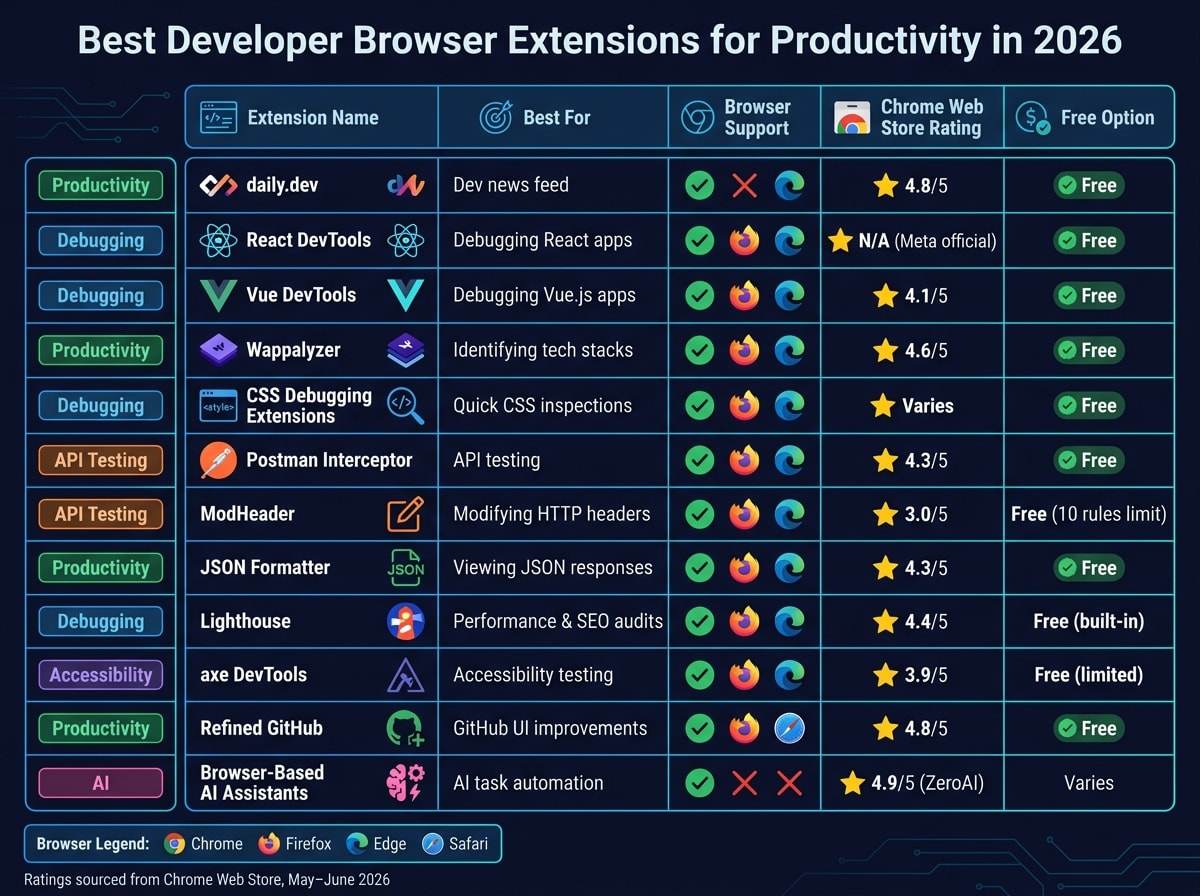This screenshot has height=896, width=1200.
Task: Click the 4.9/5 (ZeroAI) rating
Action: (x=912, y=782)
